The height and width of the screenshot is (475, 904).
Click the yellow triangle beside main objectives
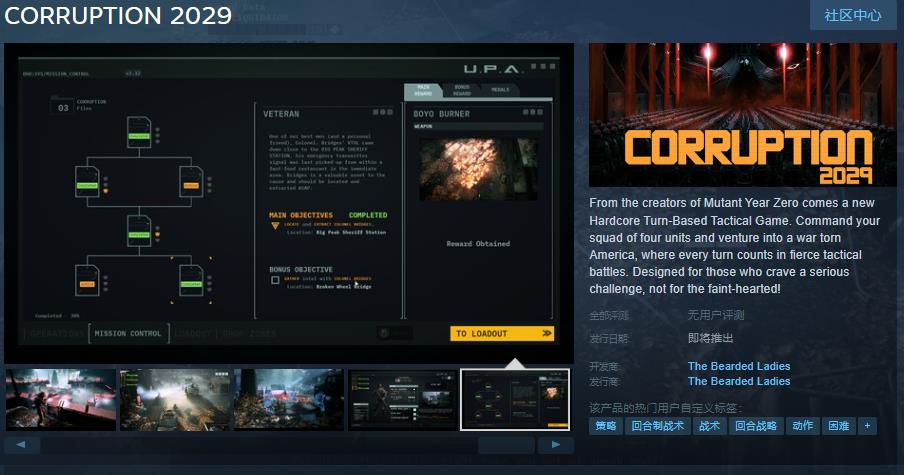(276, 227)
